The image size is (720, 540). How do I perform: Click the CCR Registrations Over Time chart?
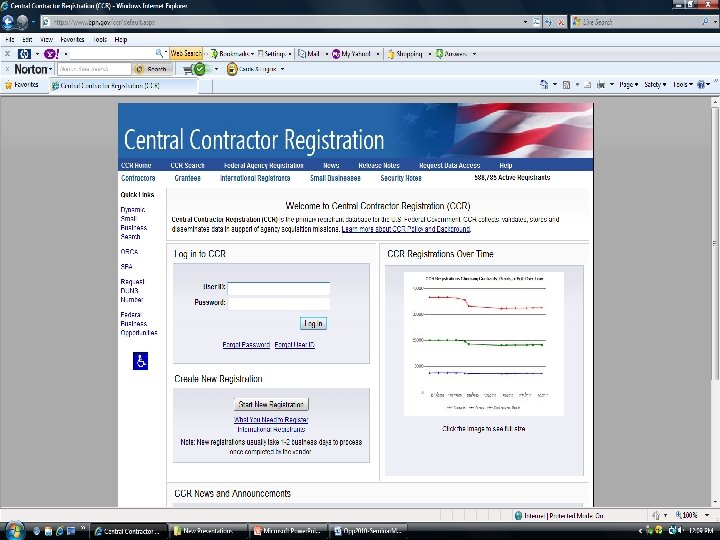[484, 344]
